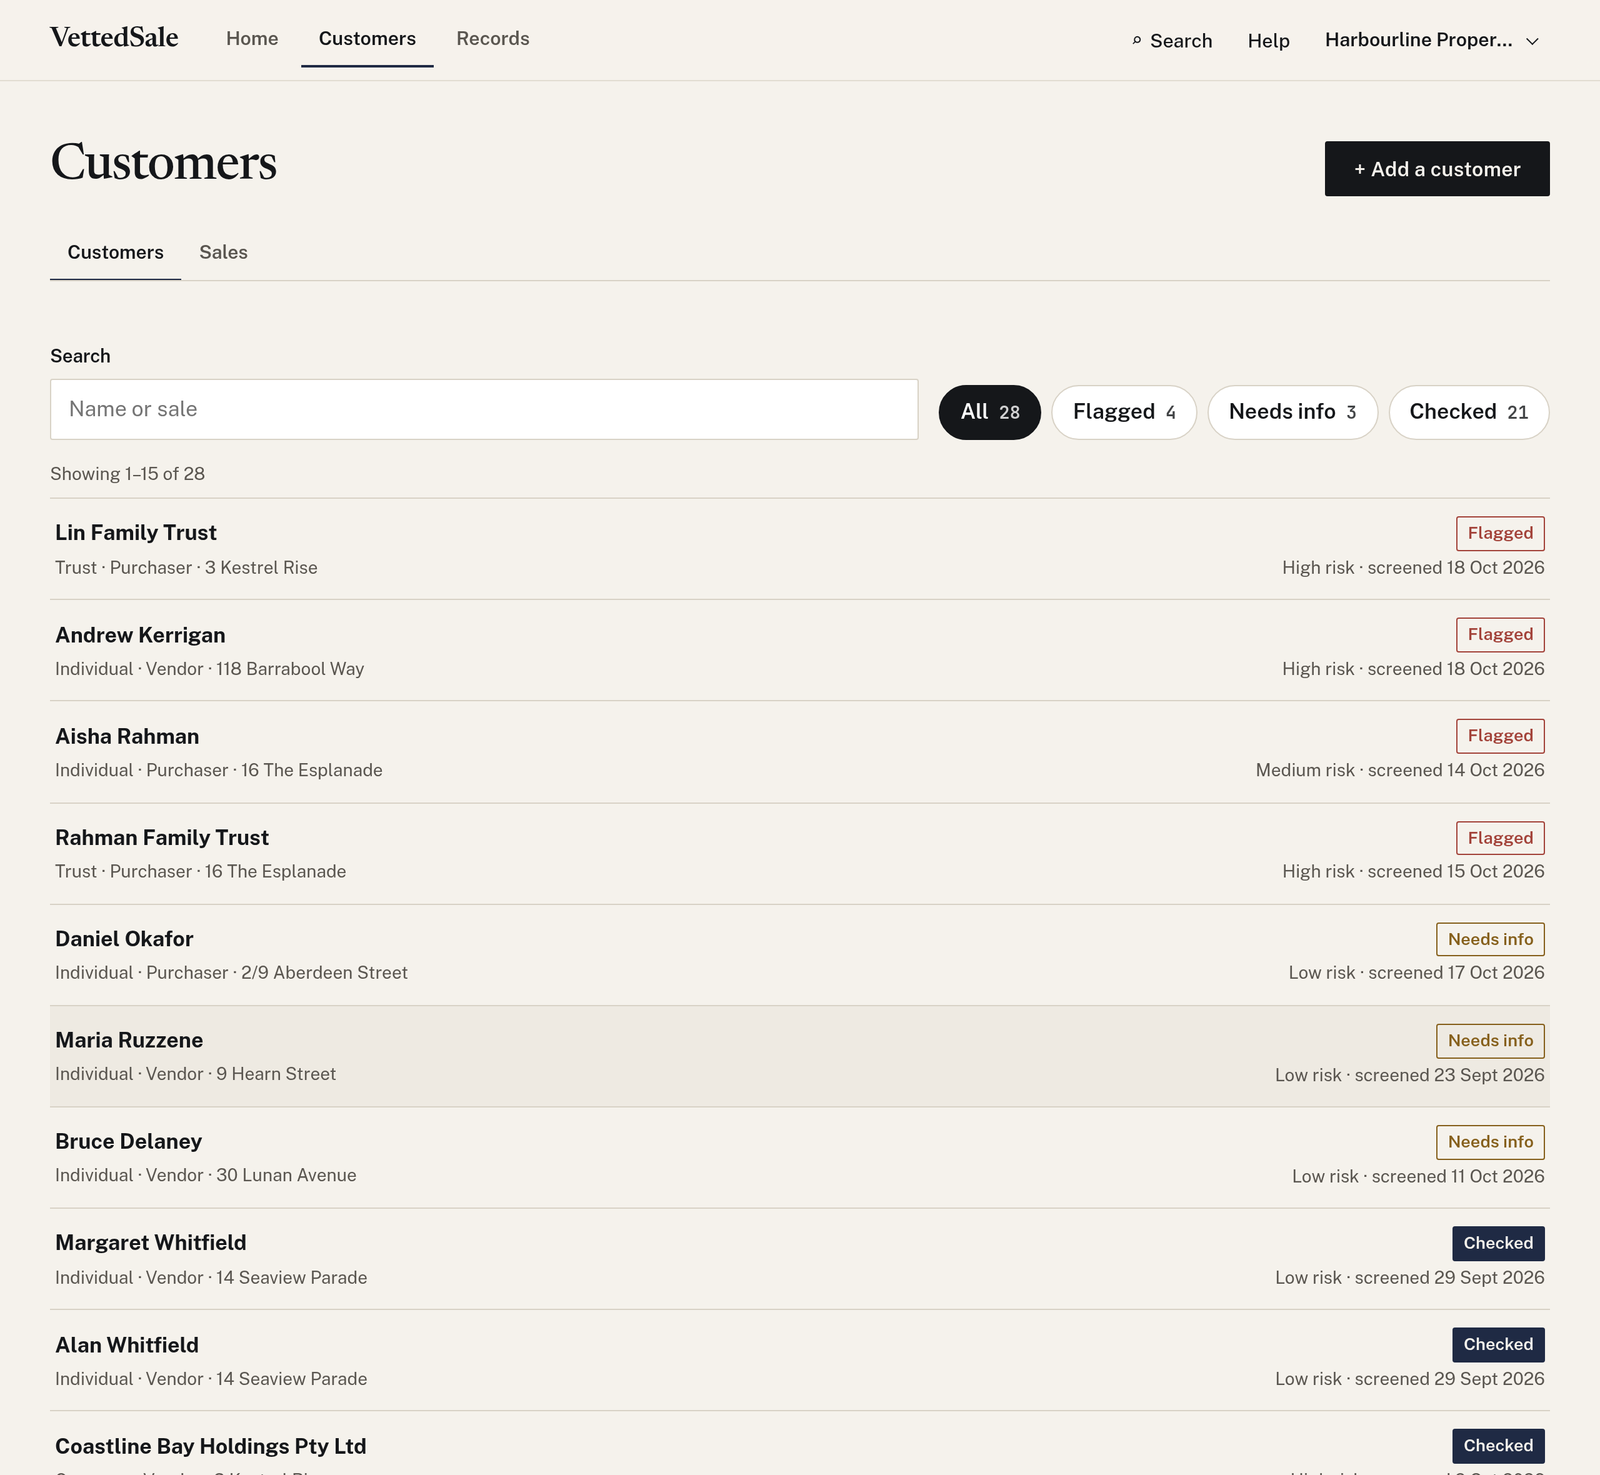
Task: Open Aisha Rahman customer record
Action: point(800,752)
